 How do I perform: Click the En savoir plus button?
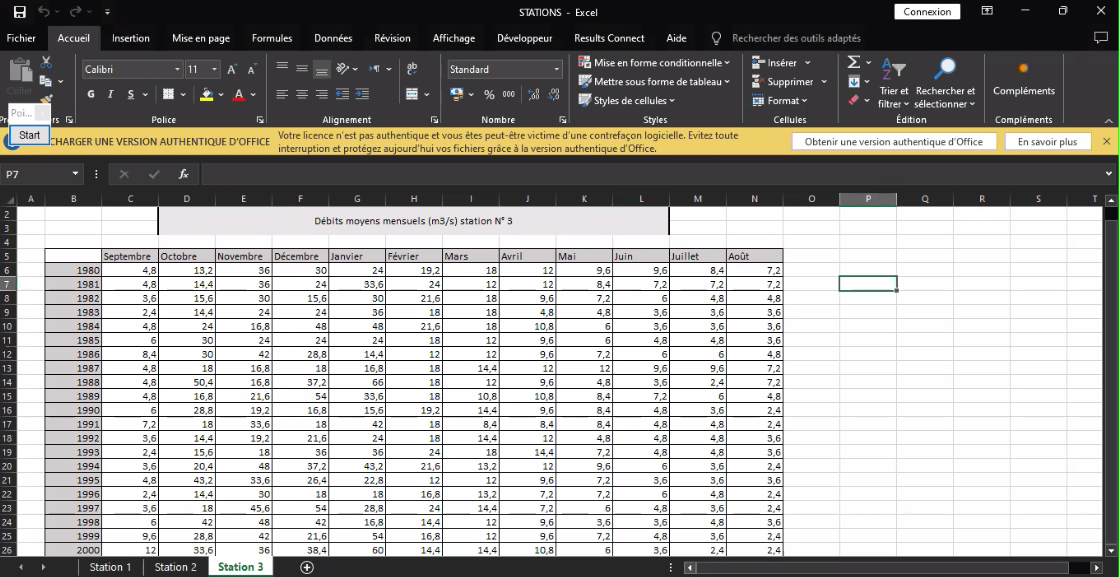(1047, 141)
